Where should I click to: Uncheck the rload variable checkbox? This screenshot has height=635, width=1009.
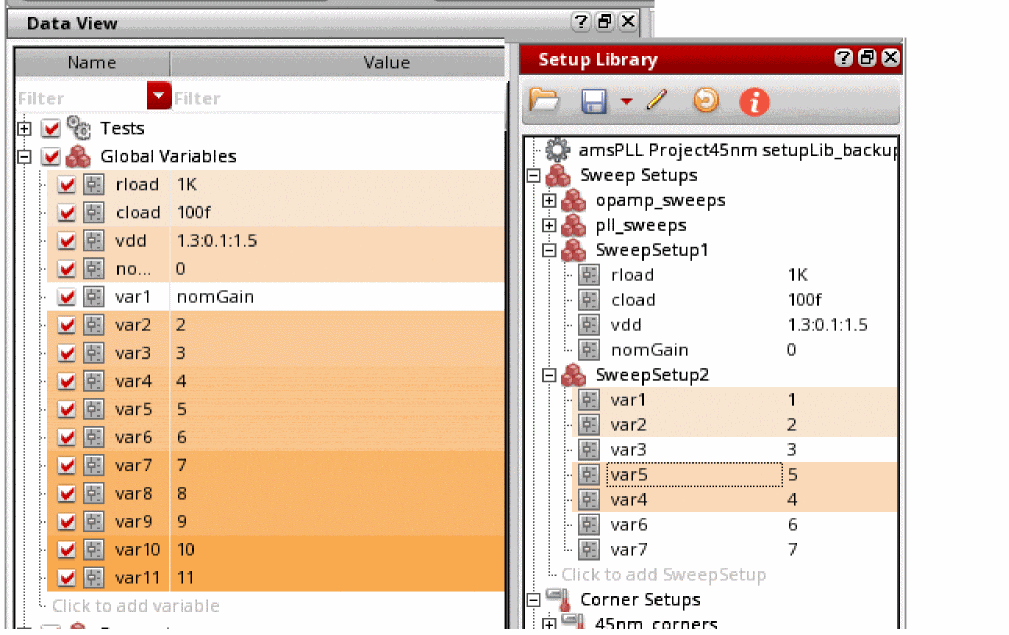coord(67,185)
